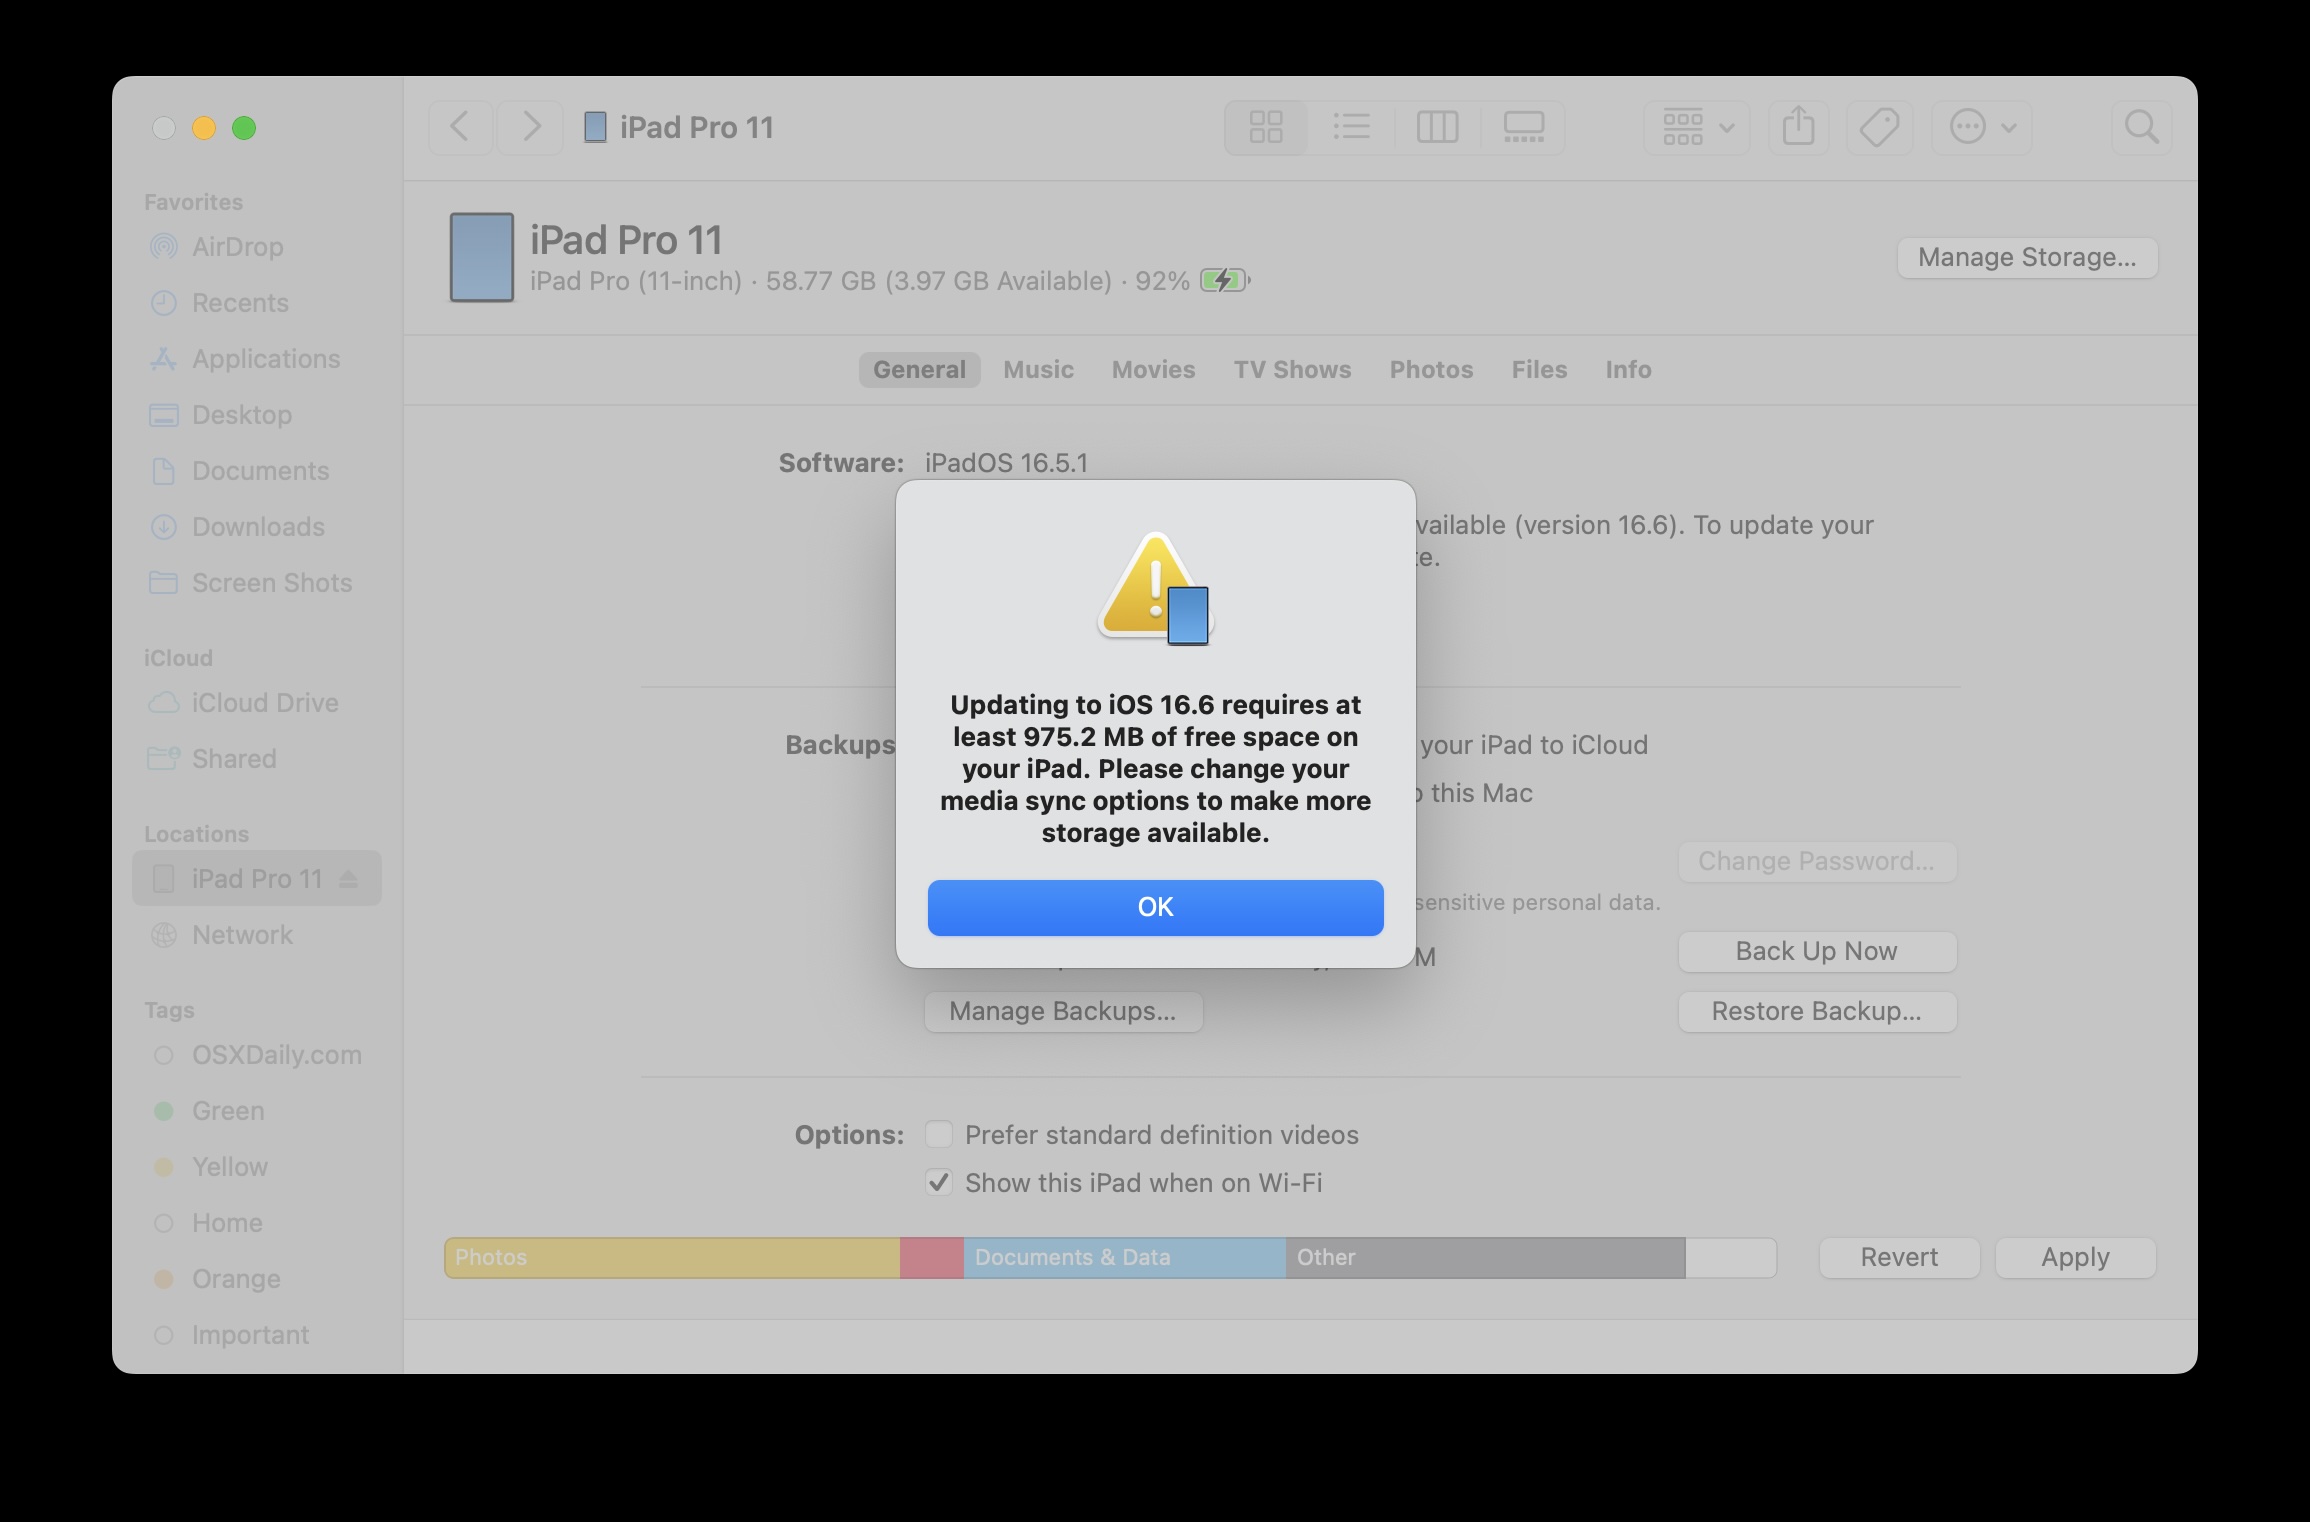The height and width of the screenshot is (1522, 2310).
Task: Switch to the Music tab
Action: (1038, 369)
